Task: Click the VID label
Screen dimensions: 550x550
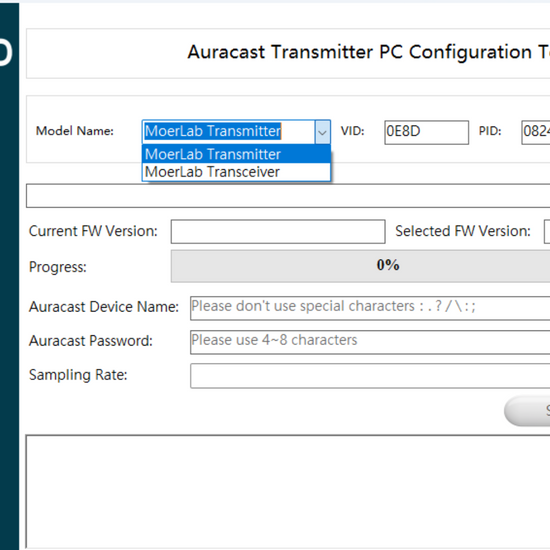Action: point(353,131)
